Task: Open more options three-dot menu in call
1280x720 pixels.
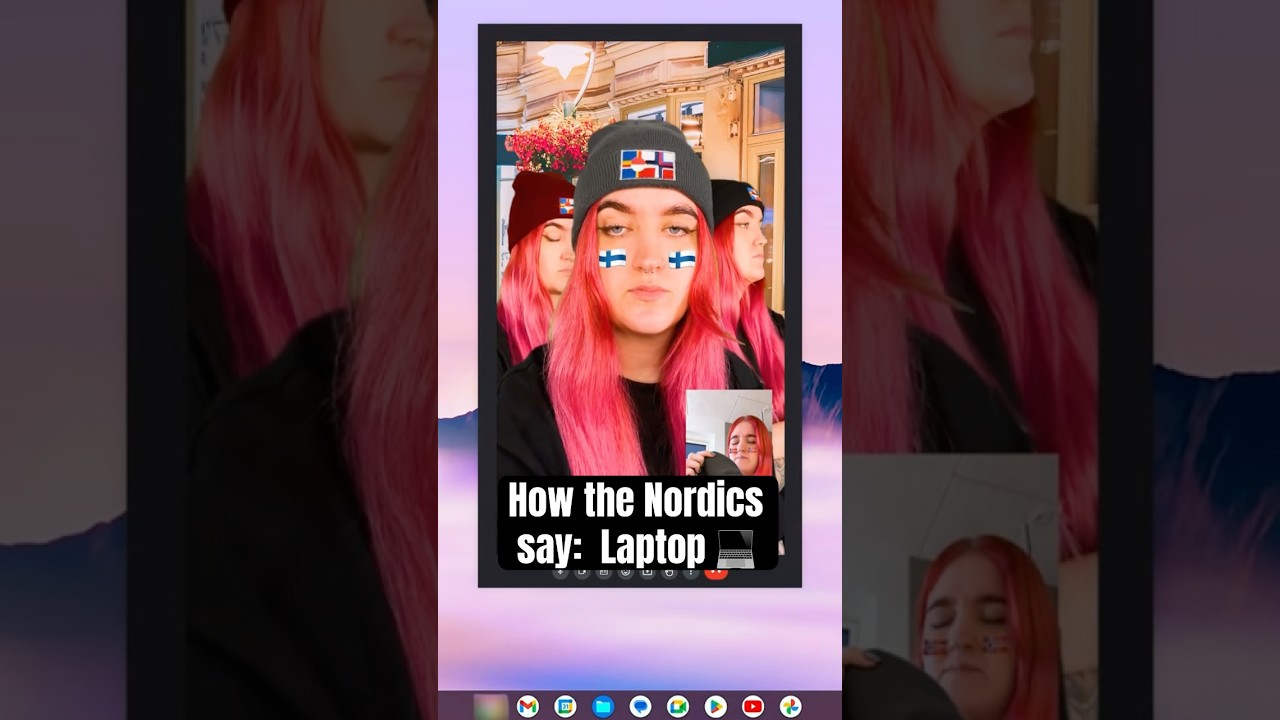Action: coord(691,573)
